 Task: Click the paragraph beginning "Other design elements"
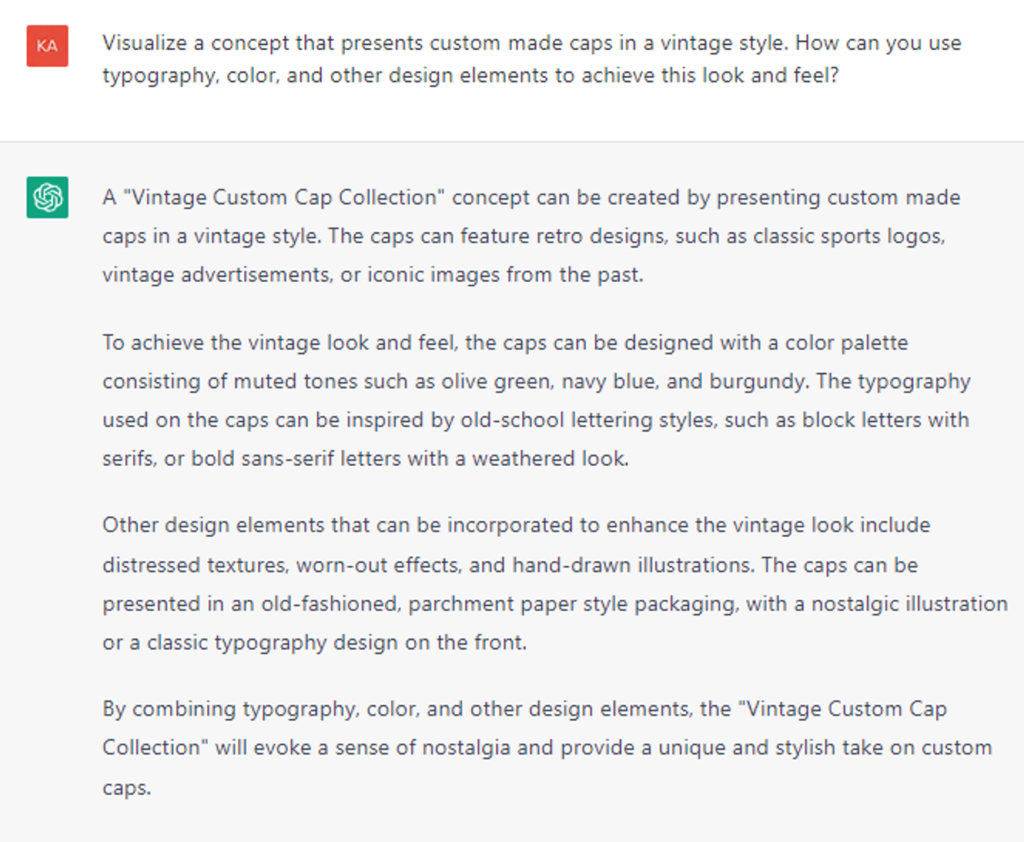[555, 584]
